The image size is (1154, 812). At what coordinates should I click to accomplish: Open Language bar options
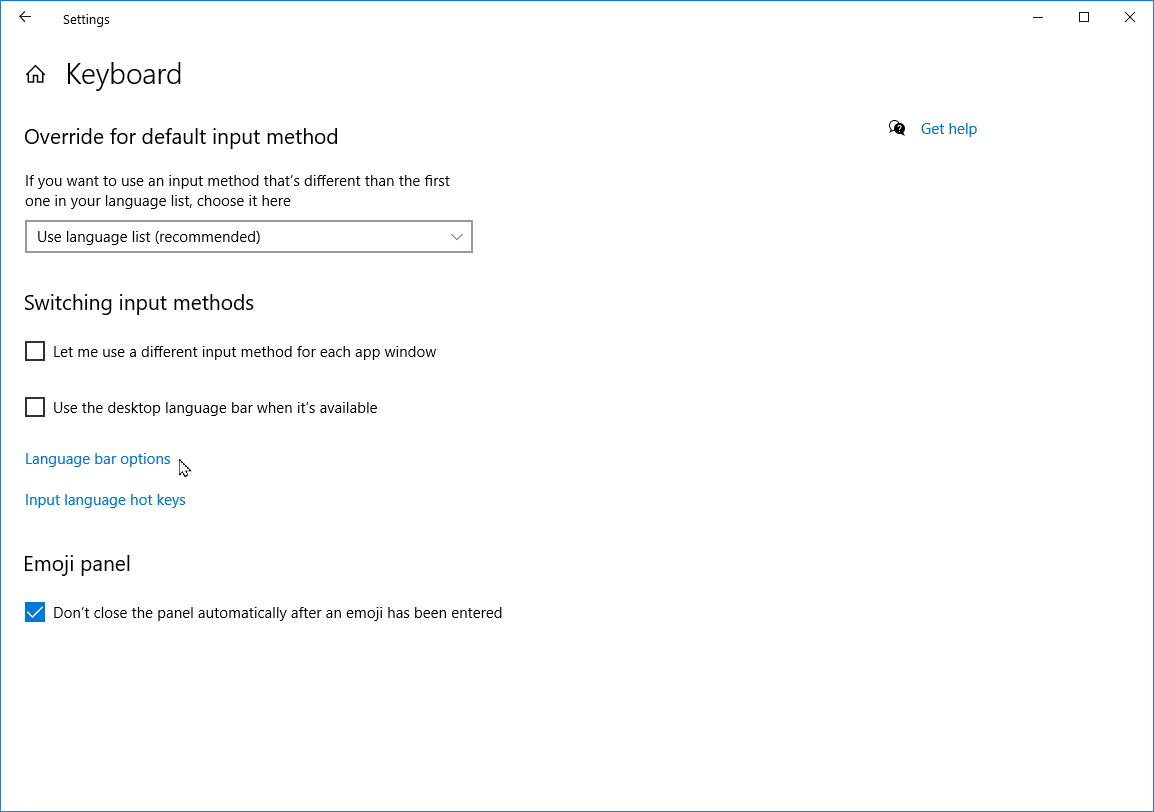pyautogui.click(x=98, y=459)
